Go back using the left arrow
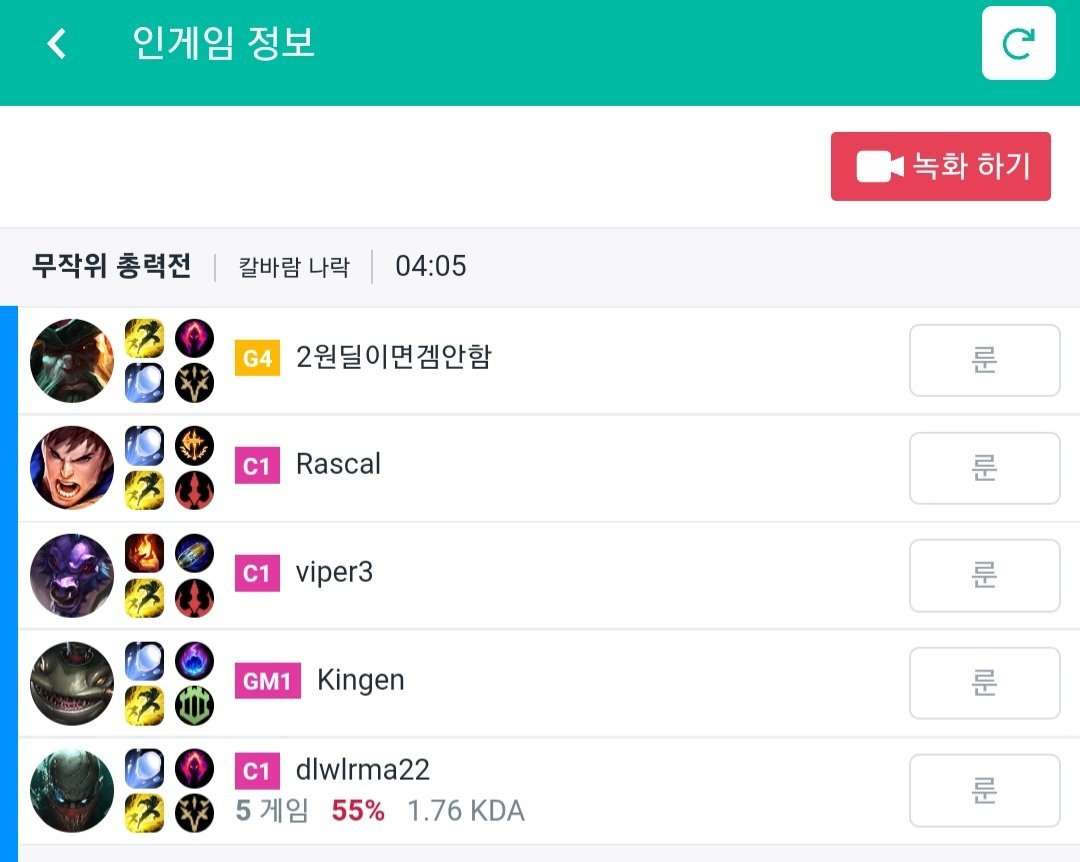The width and height of the screenshot is (1080, 862). point(56,43)
